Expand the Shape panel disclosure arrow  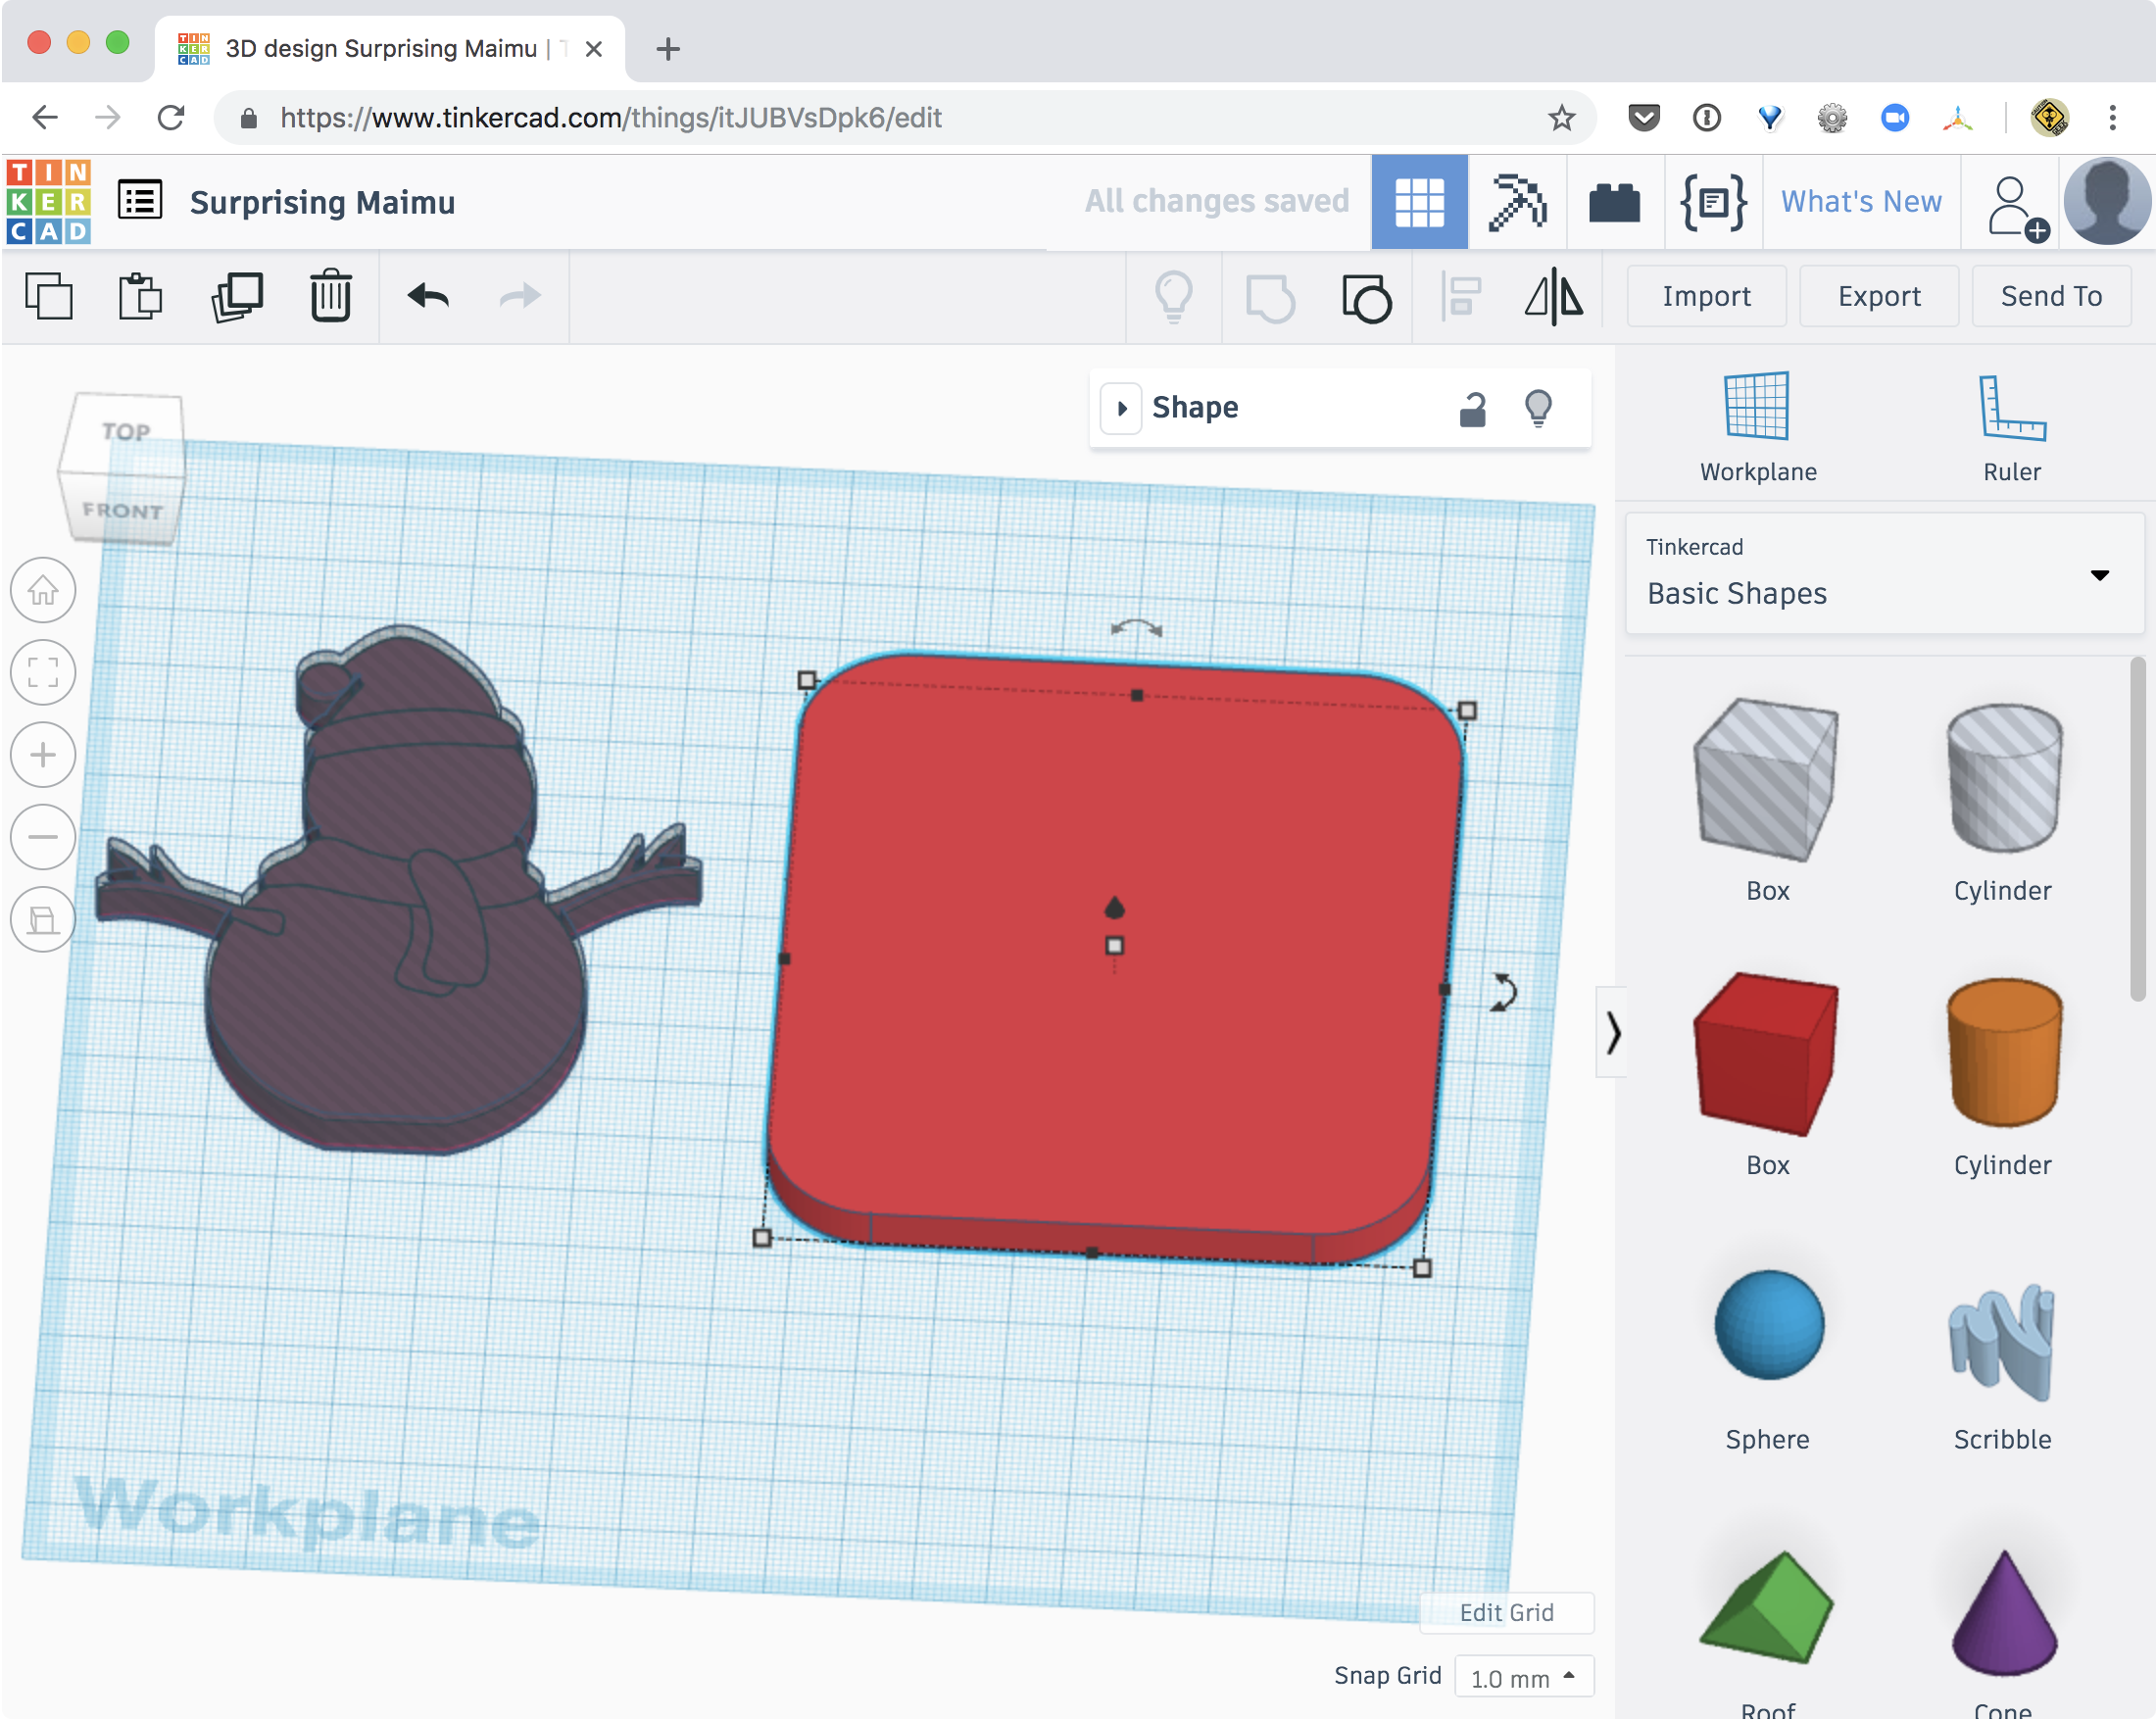coord(1121,407)
